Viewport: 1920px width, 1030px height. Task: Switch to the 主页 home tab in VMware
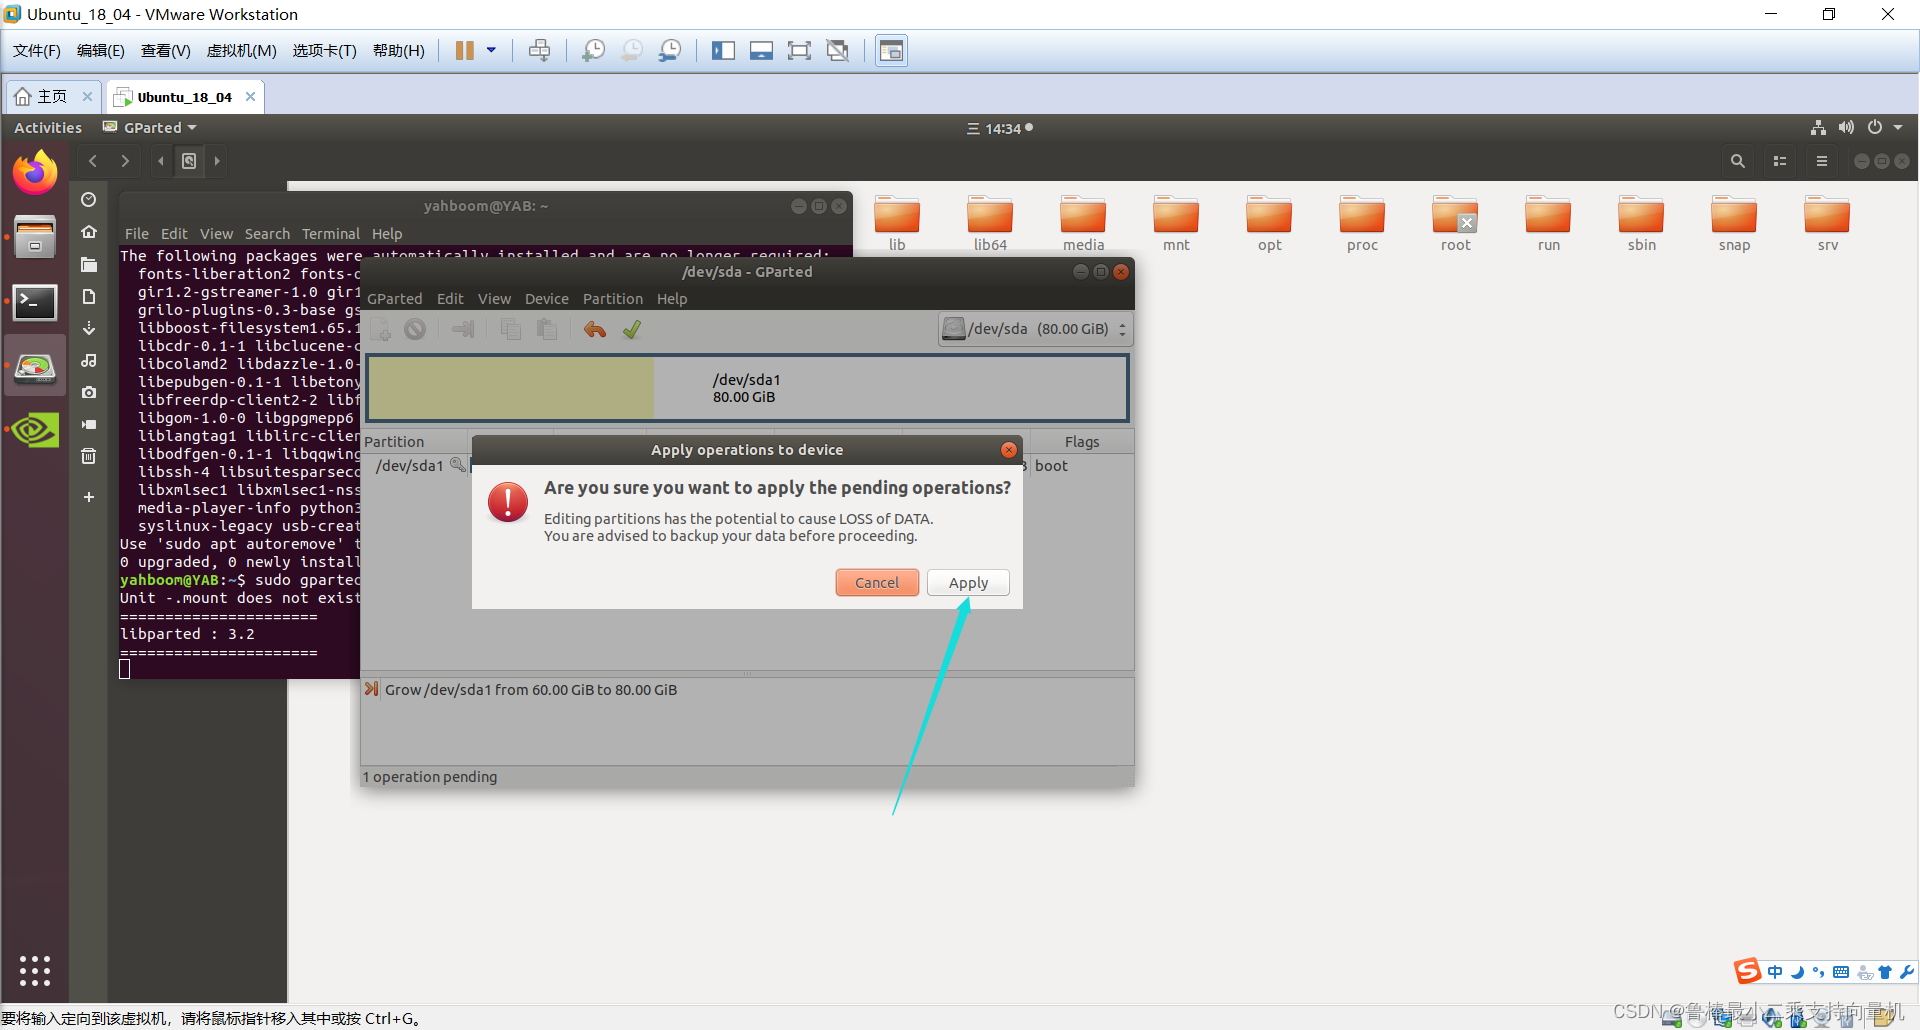click(x=52, y=96)
